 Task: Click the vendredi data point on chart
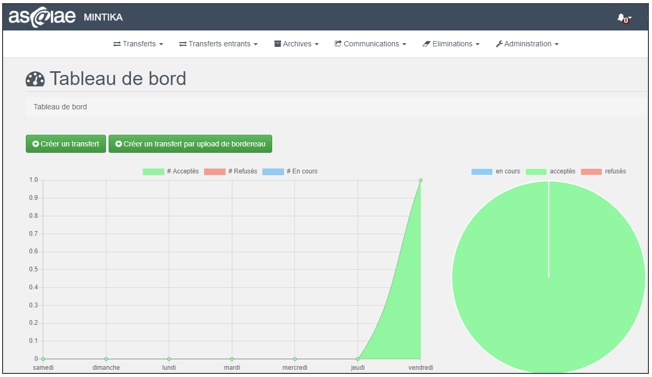[x=421, y=180]
